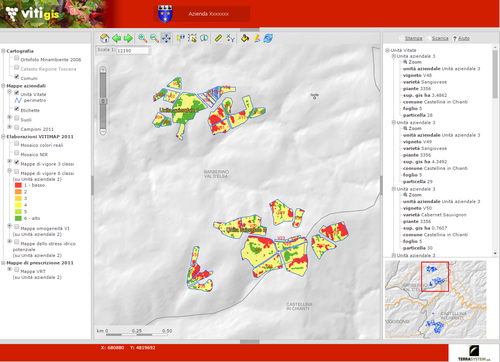Select the zoom out magnifier tool
Viewport: 500px width, 362px height.
(154, 38)
